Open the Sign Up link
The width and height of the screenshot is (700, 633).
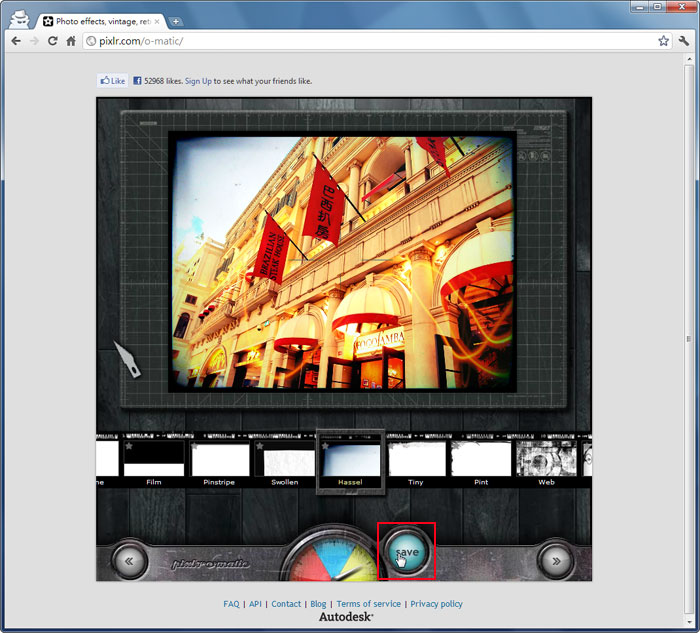198,81
